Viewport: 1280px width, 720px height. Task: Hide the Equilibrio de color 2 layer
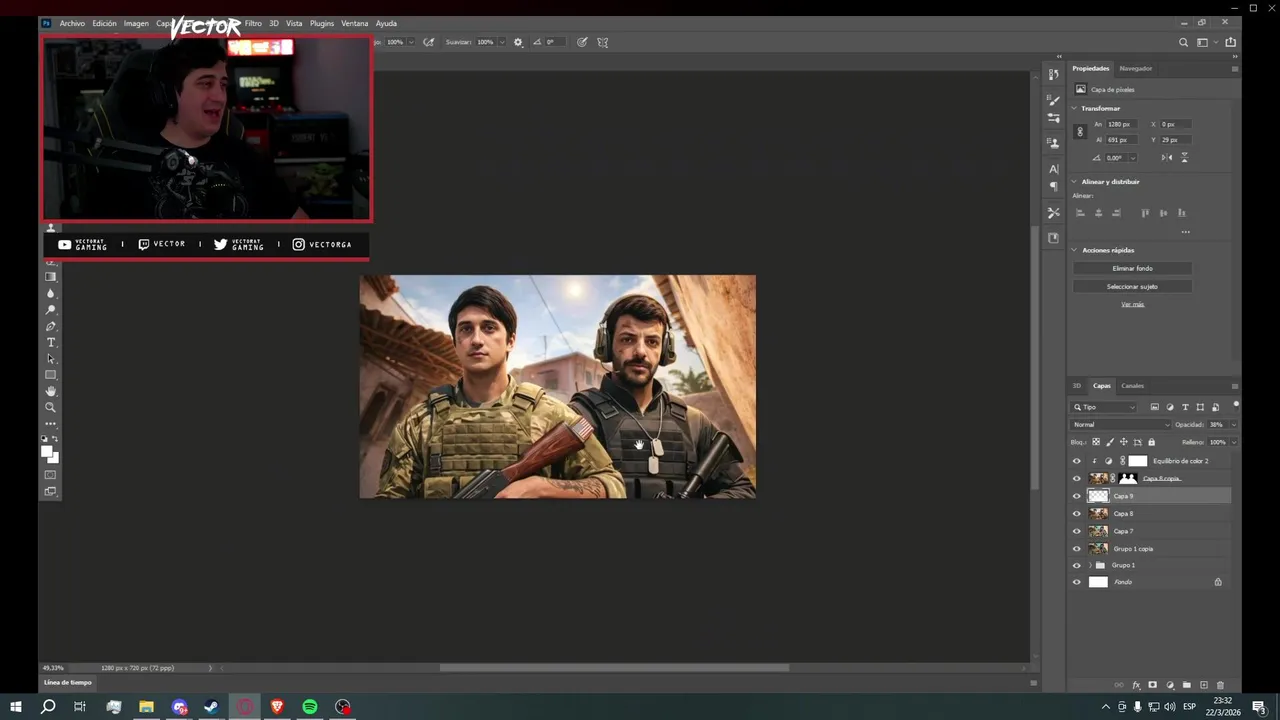(1077, 461)
